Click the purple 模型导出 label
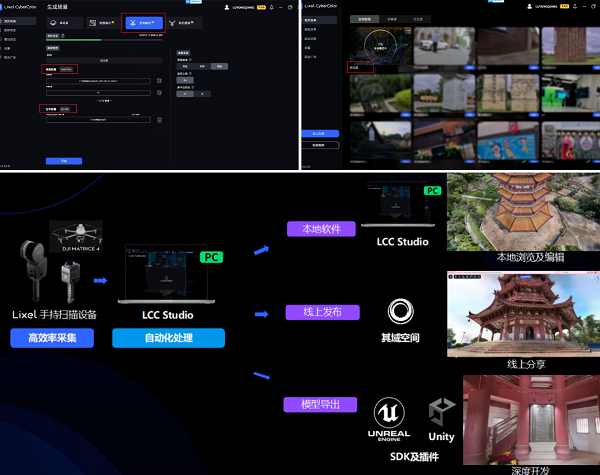 [x=320, y=405]
